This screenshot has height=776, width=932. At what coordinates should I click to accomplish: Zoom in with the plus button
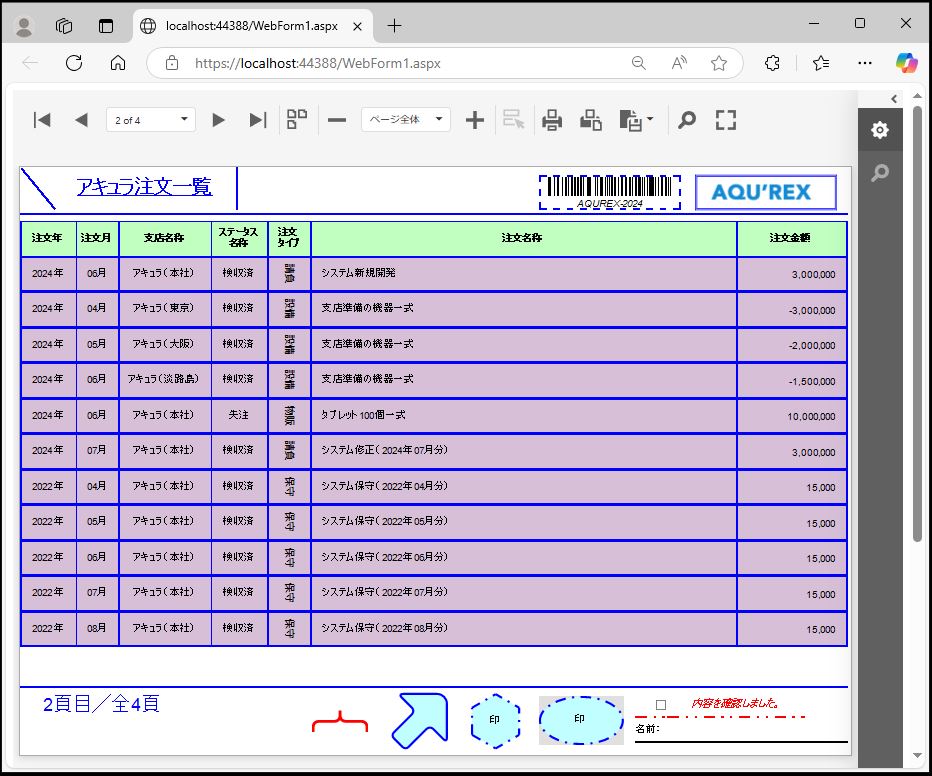coord(475,120)
